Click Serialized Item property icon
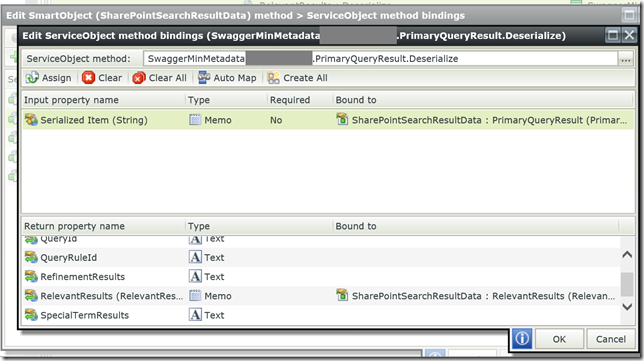The image size is (644, 361). pyautogui.click(x=31, y=120)
